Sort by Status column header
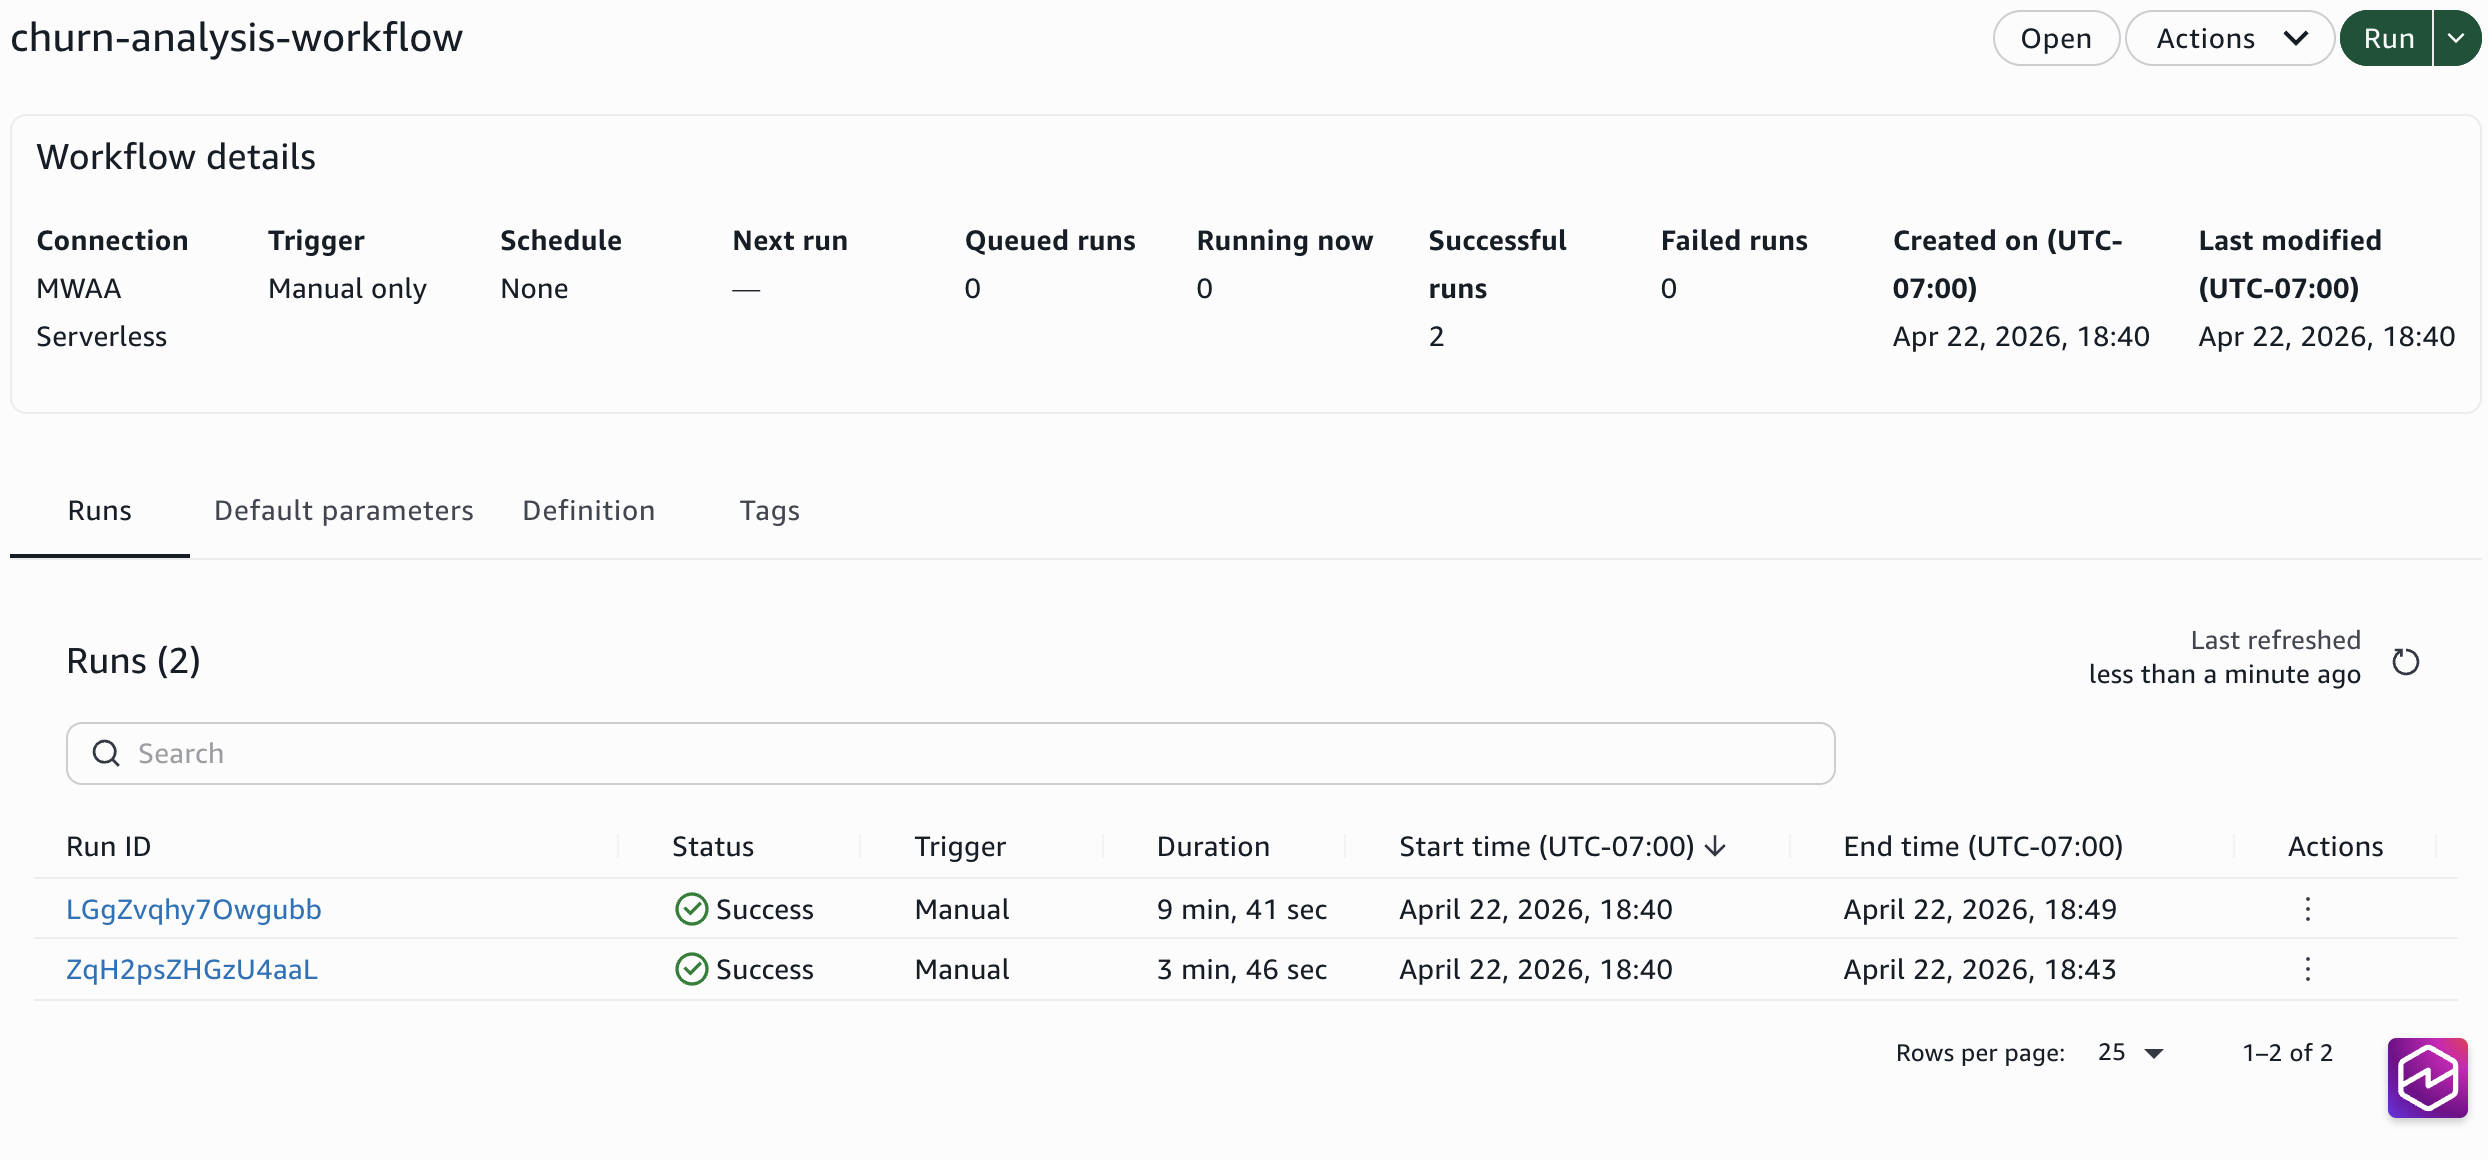This screenshot has height=1160, width=2488. [x=712, y=846]
